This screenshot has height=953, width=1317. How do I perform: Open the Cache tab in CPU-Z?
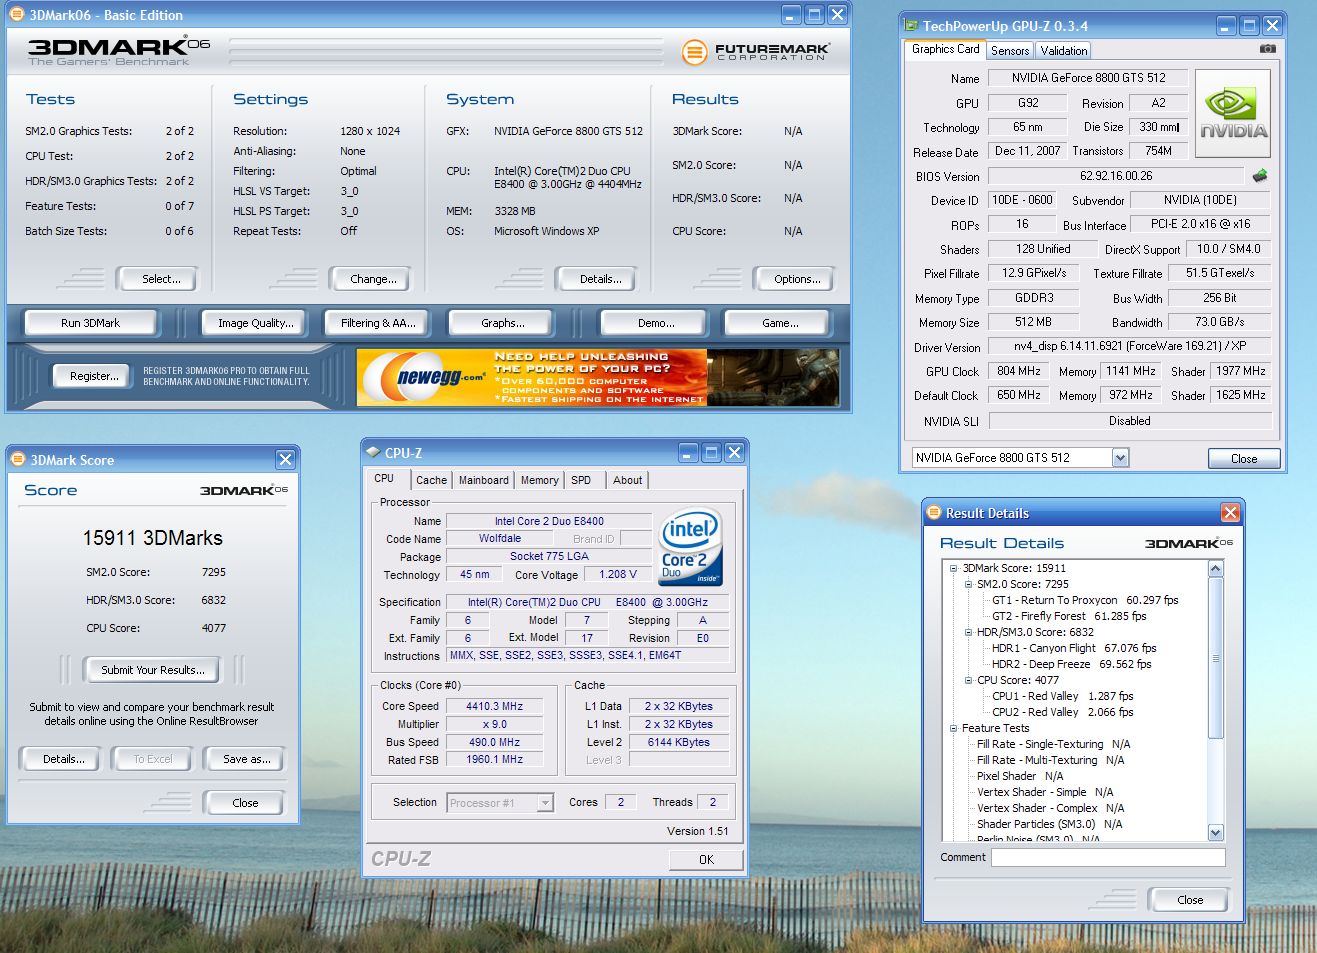coord(431,480)
